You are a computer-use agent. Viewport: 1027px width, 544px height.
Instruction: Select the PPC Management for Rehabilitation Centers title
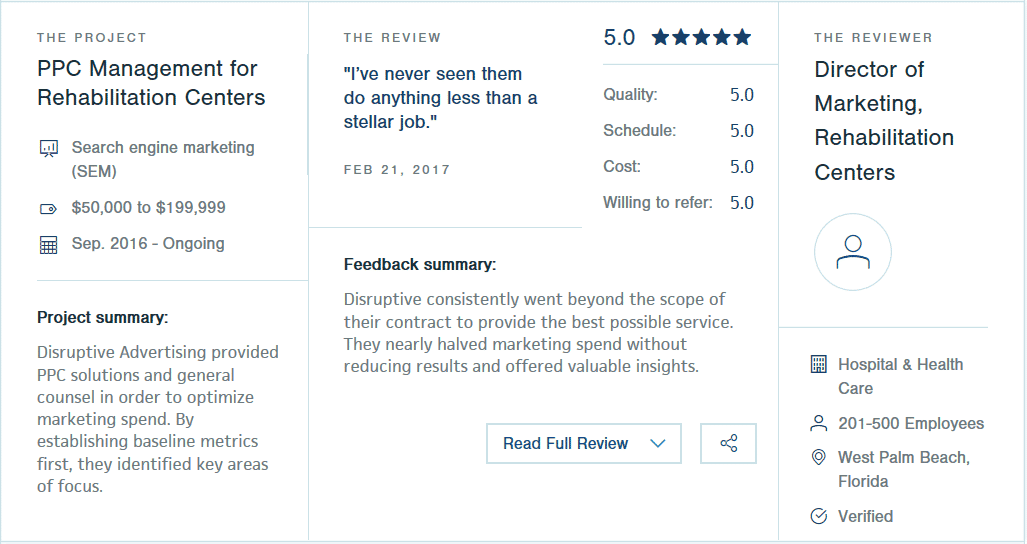[x=151, y=82]
